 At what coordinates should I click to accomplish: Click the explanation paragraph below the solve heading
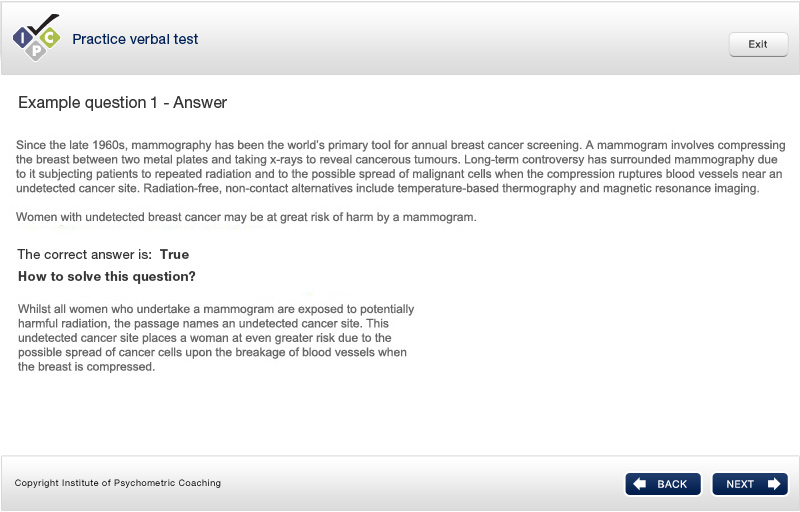(x=216, y=338)
